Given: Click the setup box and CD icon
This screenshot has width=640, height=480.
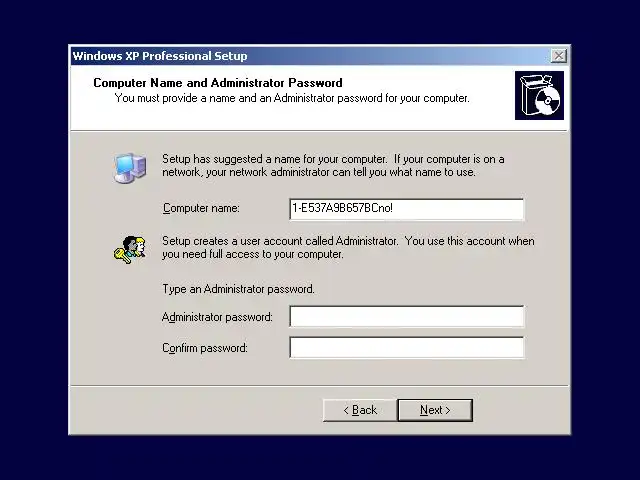Looking at the screenshot, I should coord(539,96).
